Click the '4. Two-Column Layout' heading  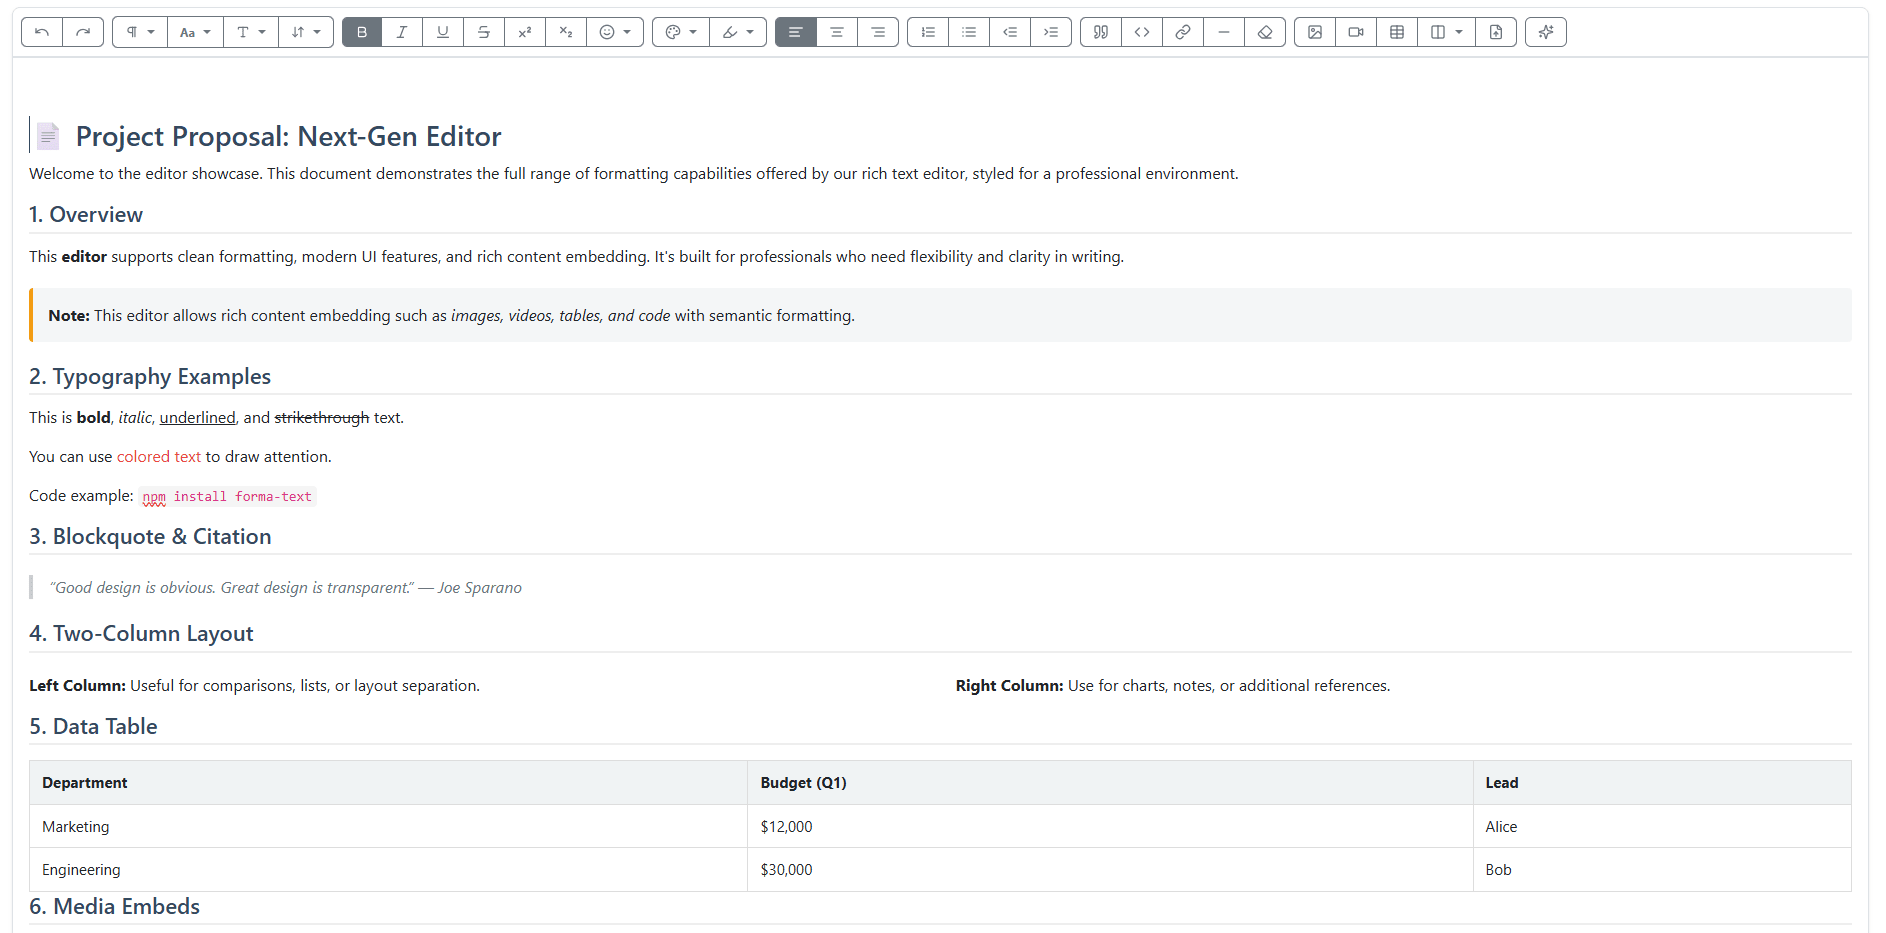coord(141,633)
